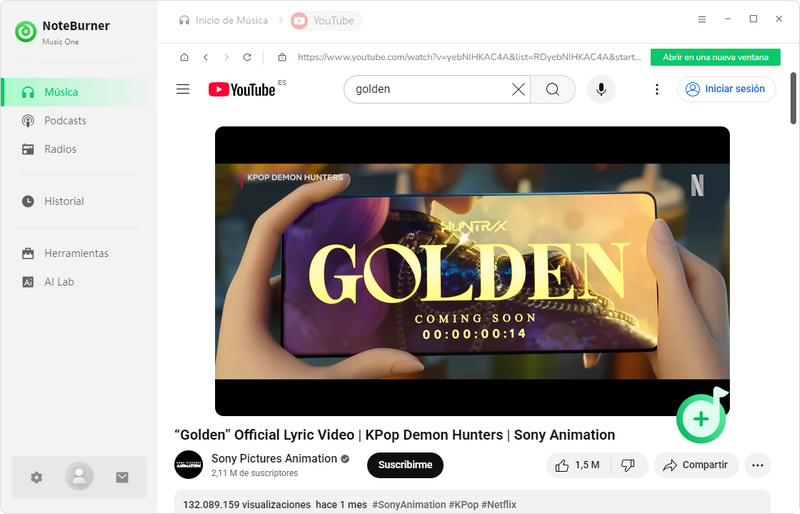This screenshot has height=514, width=800.
Task: Click the #KPop hashtag
Action: [x=464, y=504]
